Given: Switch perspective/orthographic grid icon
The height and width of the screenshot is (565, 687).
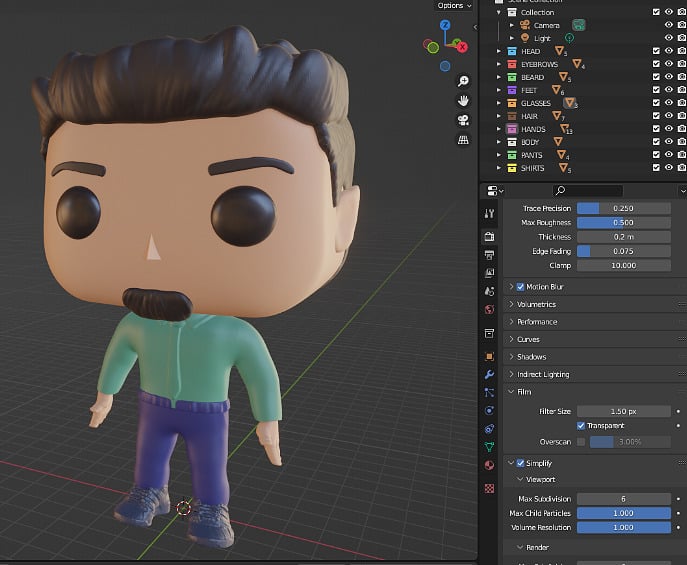Looking at the screenshot, I should tap(463, 140).
